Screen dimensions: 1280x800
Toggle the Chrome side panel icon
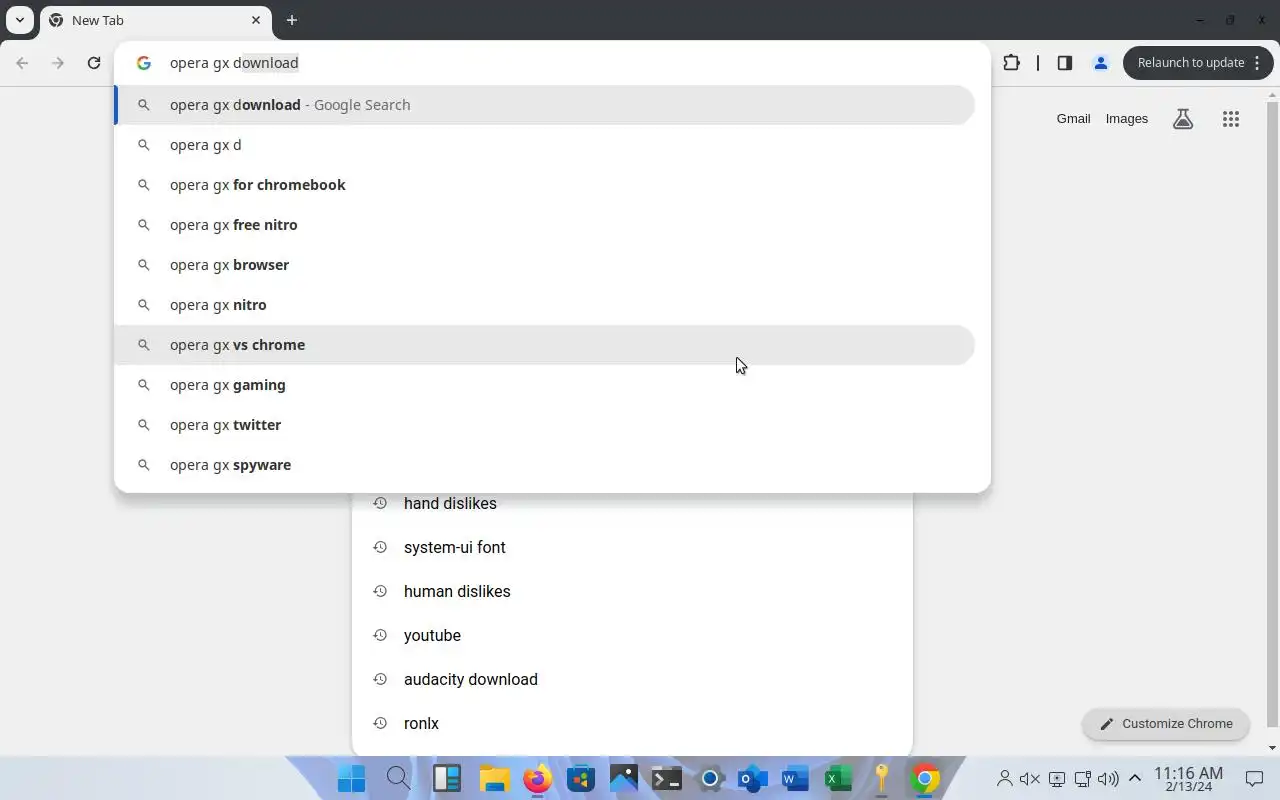click(1065, 63)
